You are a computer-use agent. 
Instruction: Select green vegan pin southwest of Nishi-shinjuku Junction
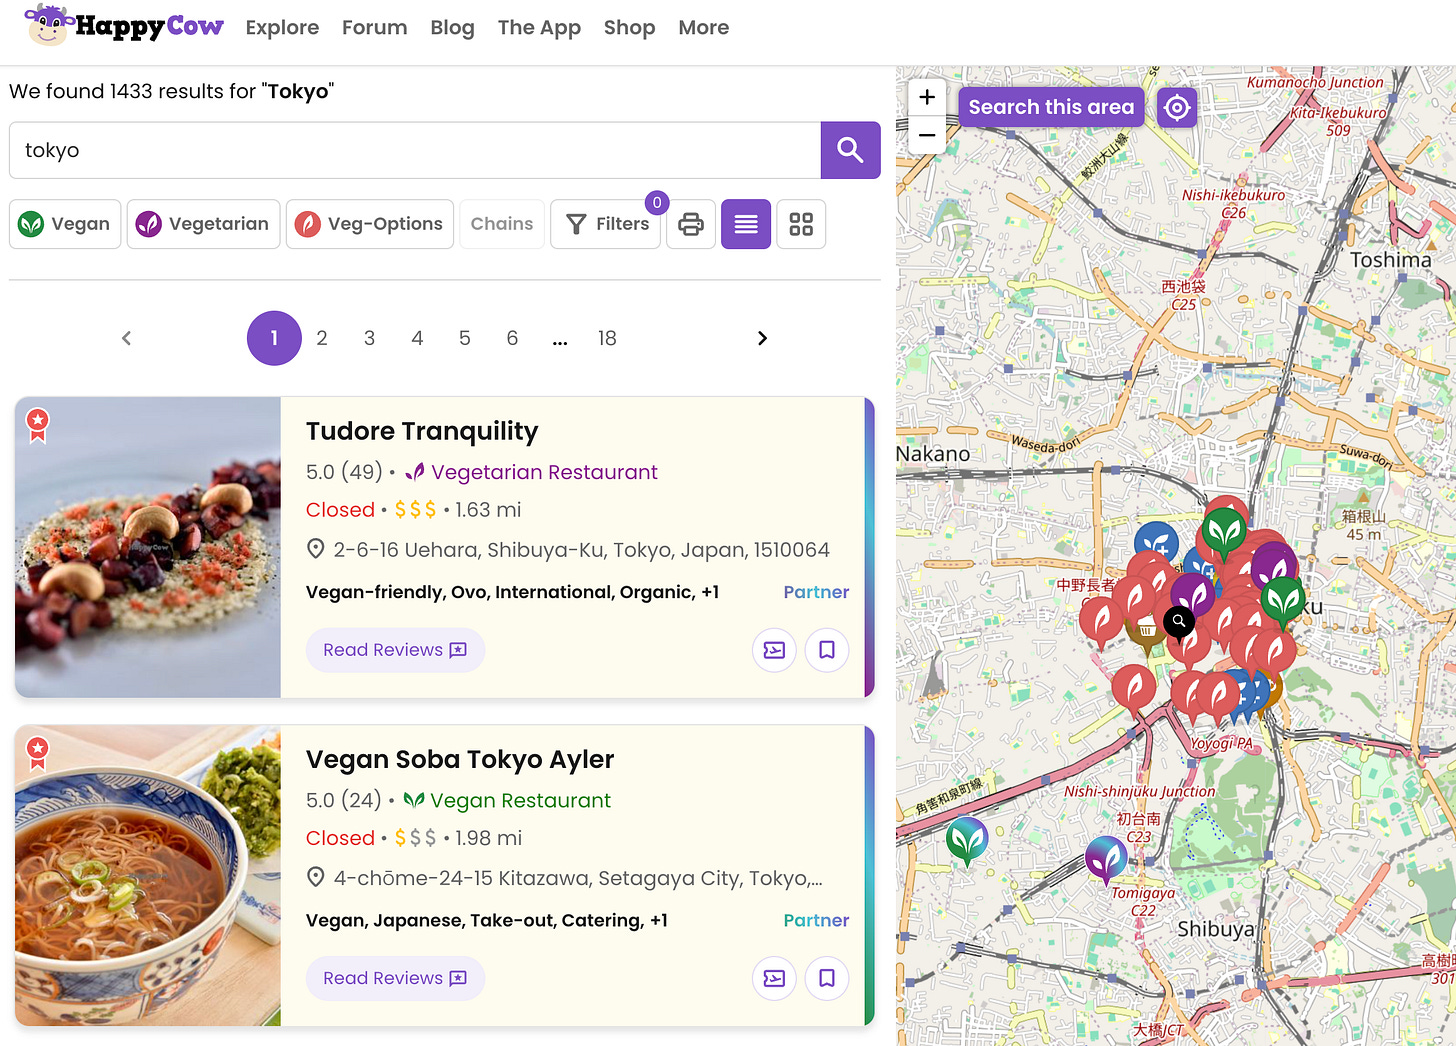click(967, 840)
